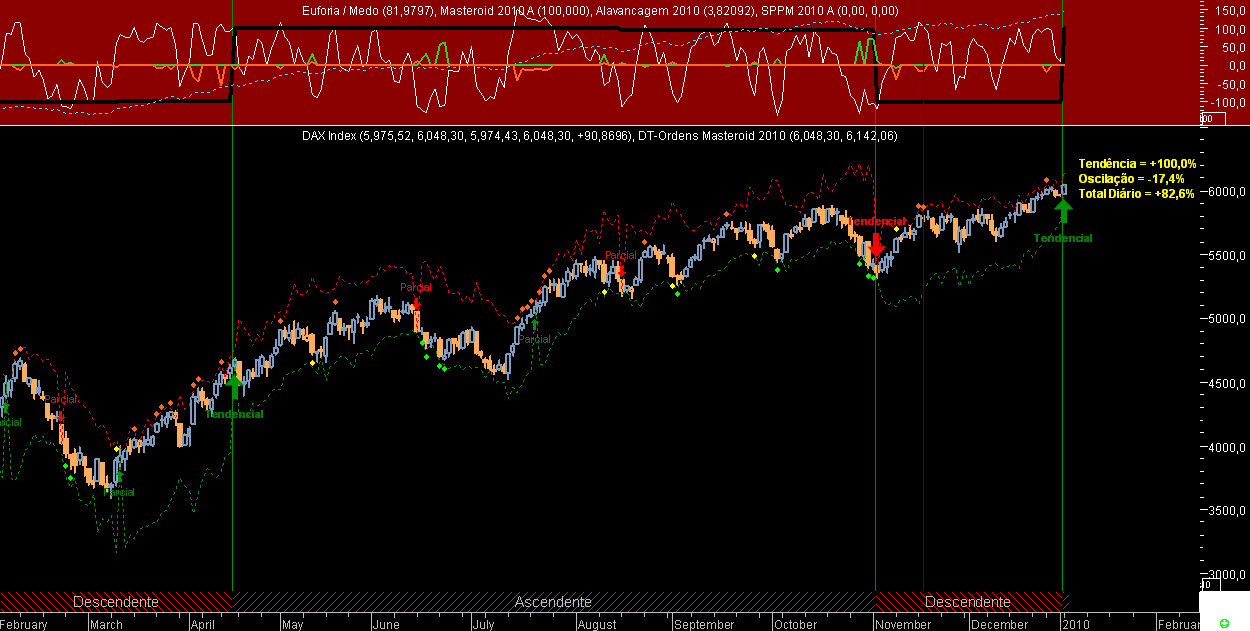Select the Ascendente trend band
The height and width of the screenshot is (631, 1250).
(x=553, y=601)
